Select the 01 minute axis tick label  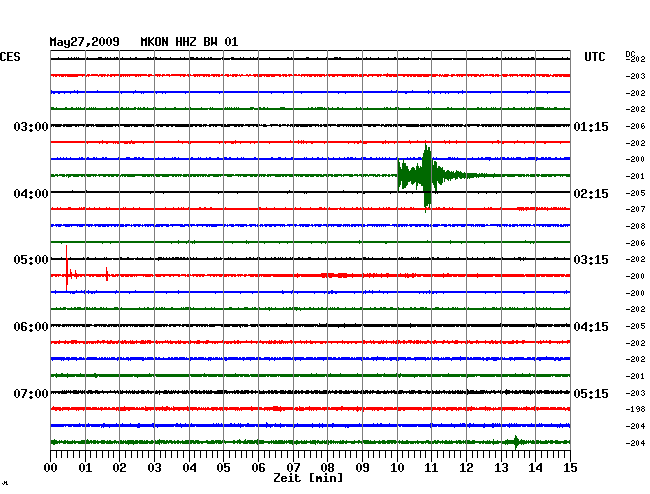tap(85, 467)
